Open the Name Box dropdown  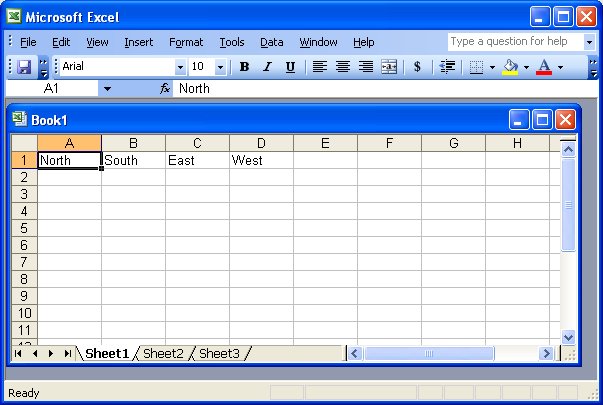pyautogui.click(x=107, y=89)
